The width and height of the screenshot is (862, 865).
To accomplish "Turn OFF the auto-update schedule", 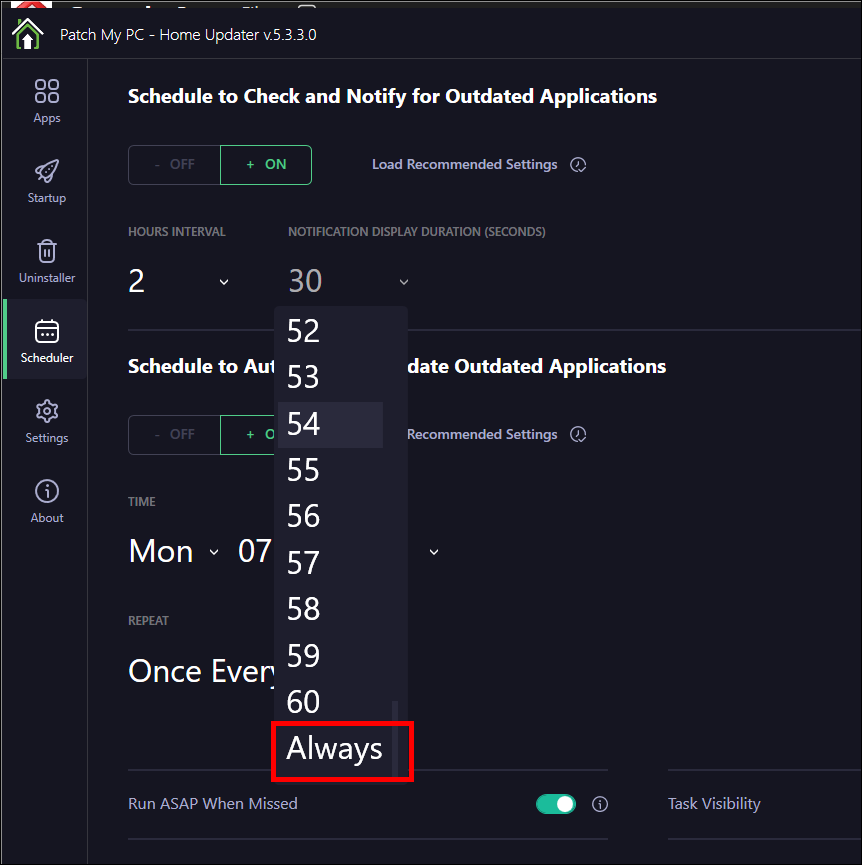I will click(174, 435).
